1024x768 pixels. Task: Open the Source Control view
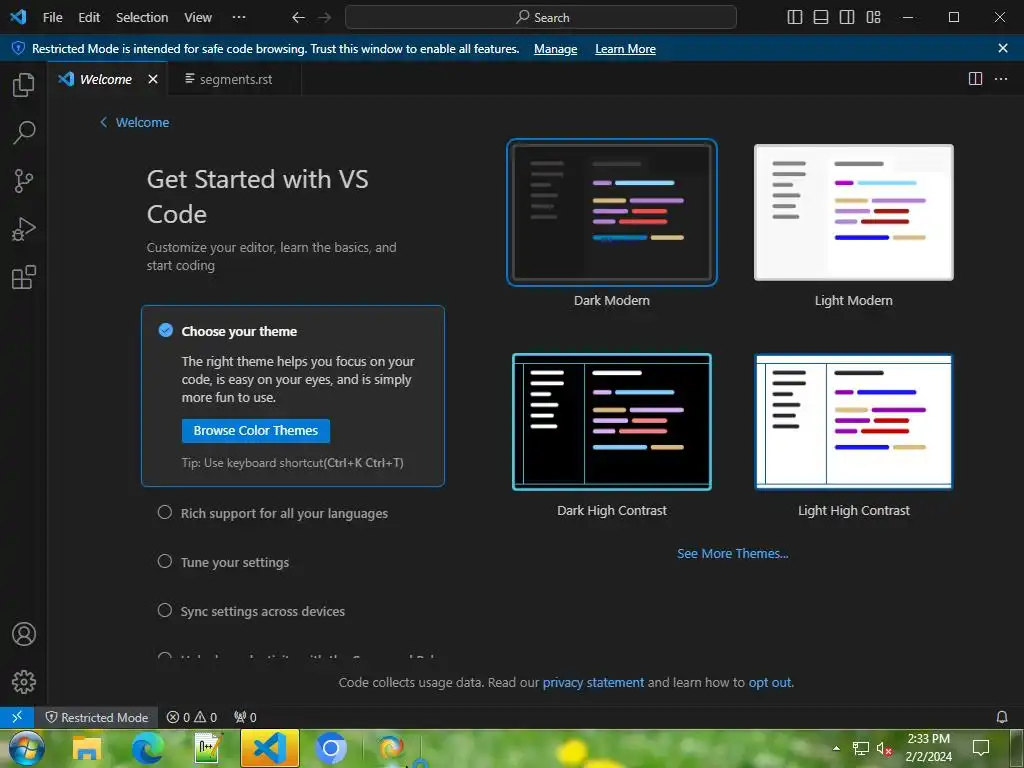point(24,181)
